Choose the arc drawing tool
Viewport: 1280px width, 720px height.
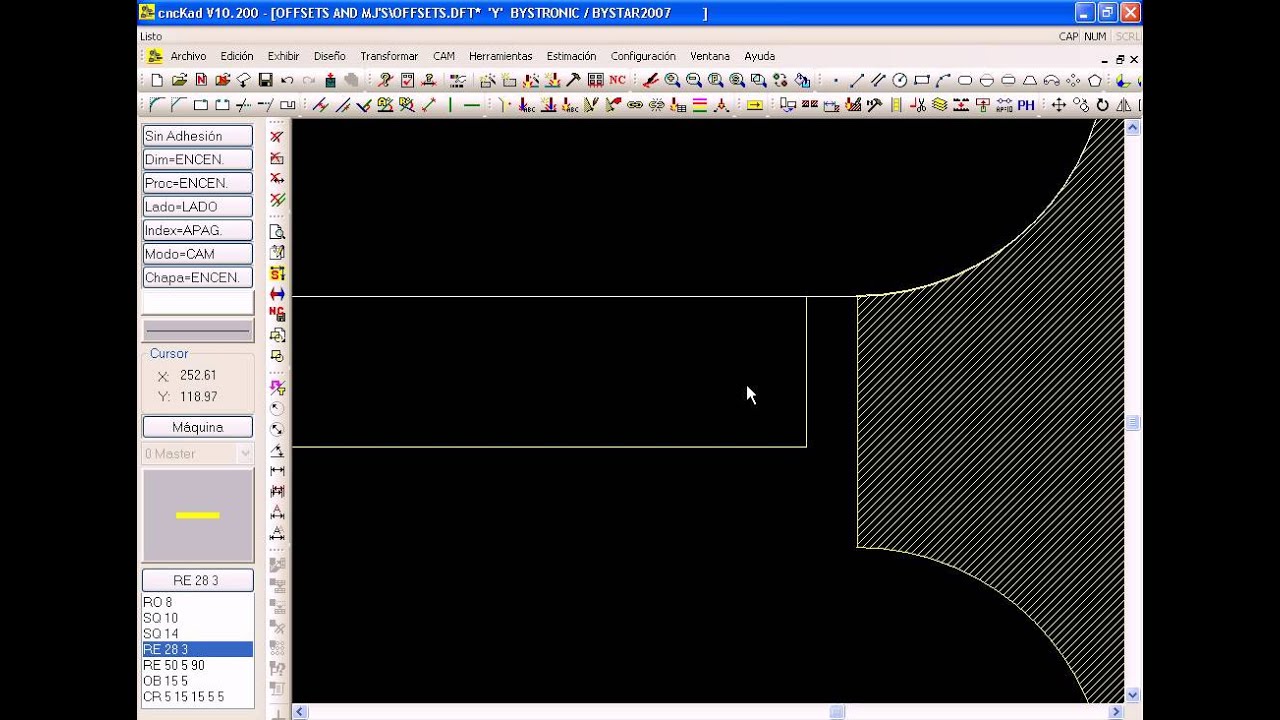point(943,80)
